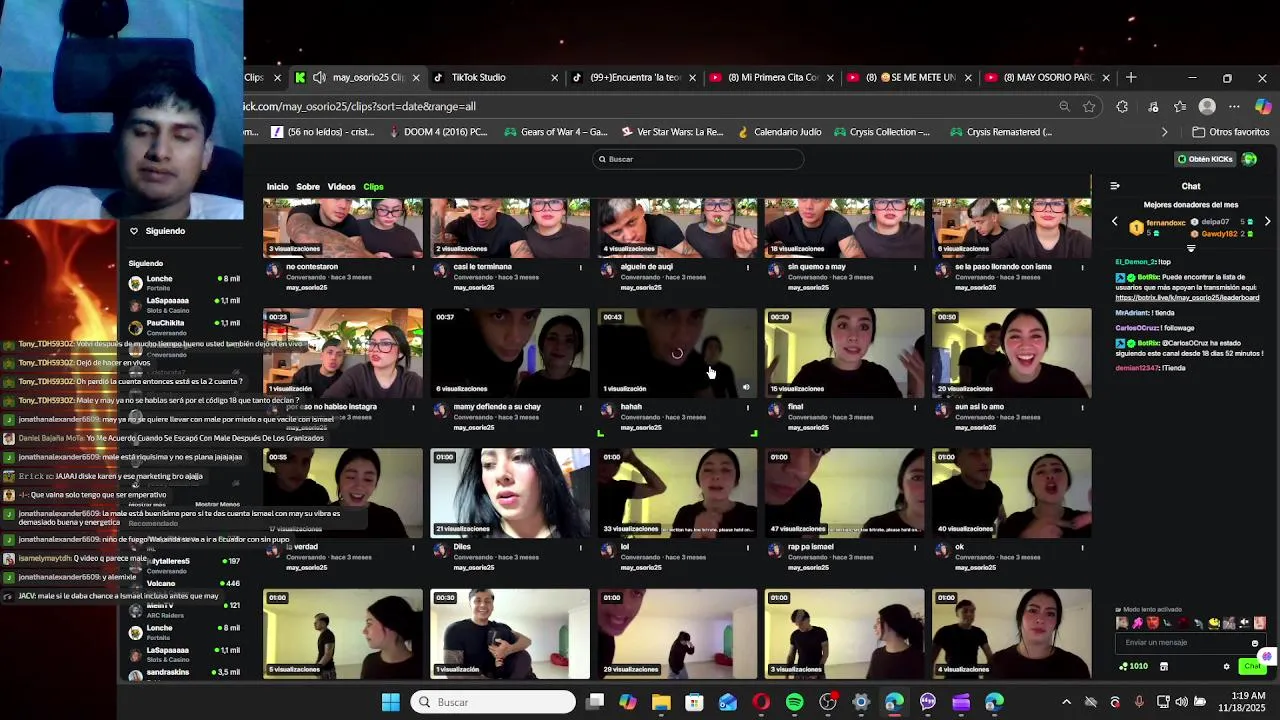Toggle mute icon on the 'hahah' clip preview
Screen dimensions: 1280x720
(745, 387)
